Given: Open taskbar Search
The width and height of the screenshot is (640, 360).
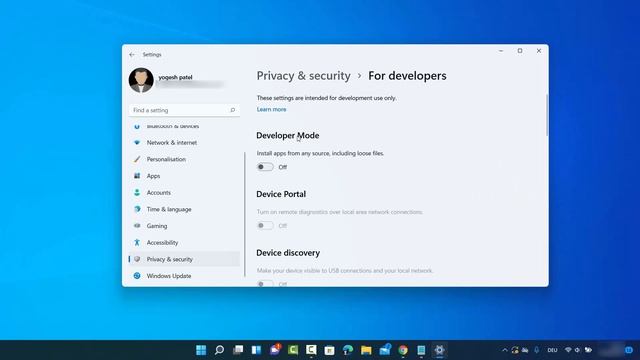Looking at the screenshot, I should coord(219,350).
